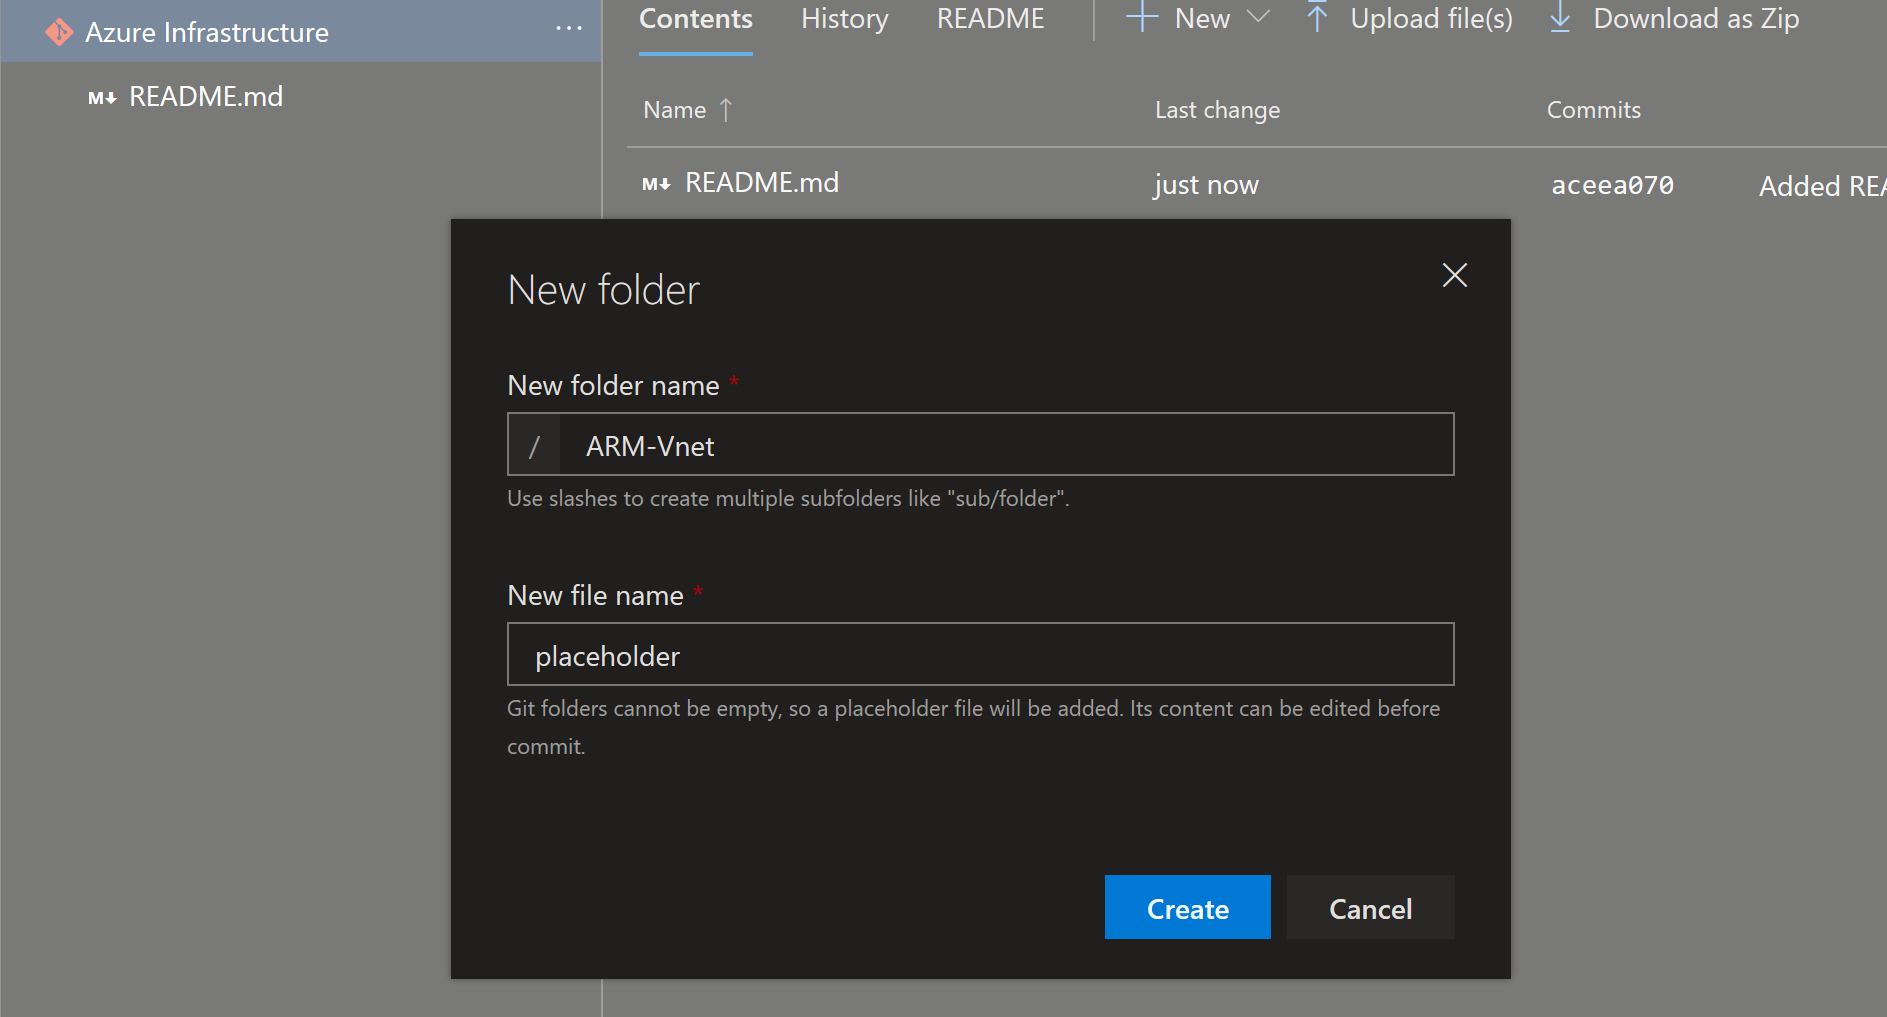Click the Name column header
Image resolution: width=1887 pixels, height=1017 pixels.
(x=675, y=110)
